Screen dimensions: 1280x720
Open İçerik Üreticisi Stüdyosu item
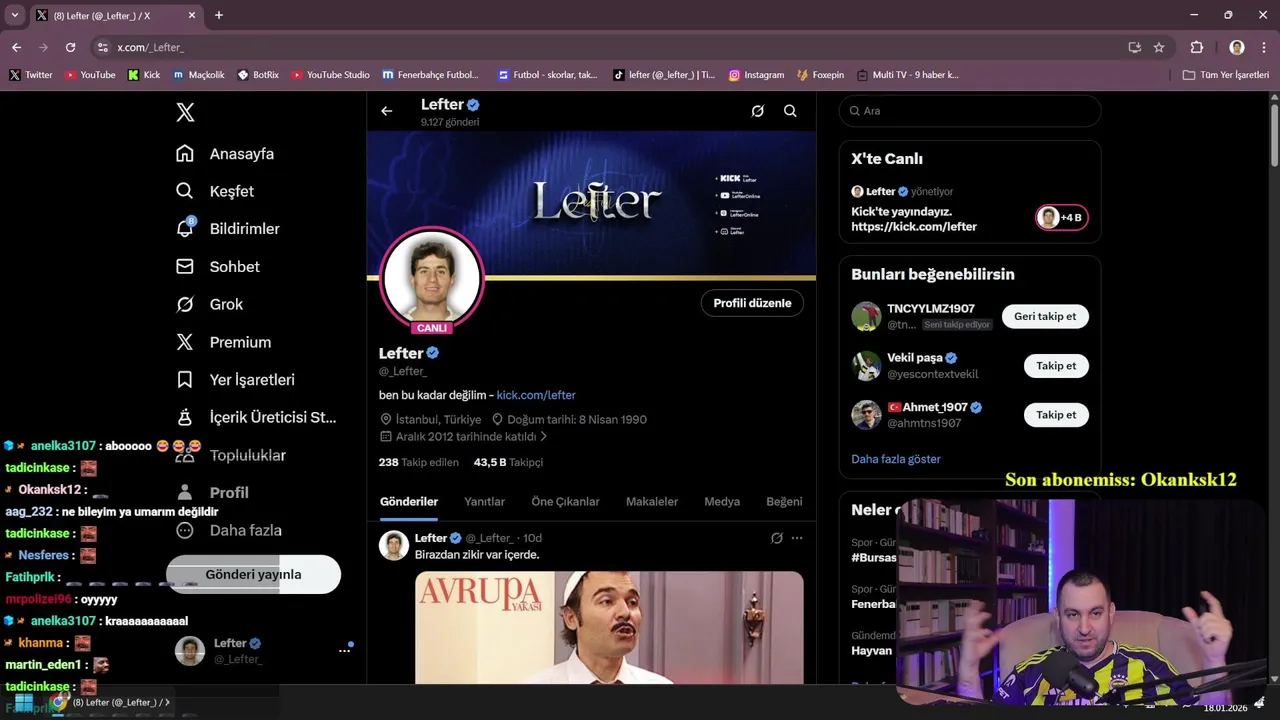(257, 417)
